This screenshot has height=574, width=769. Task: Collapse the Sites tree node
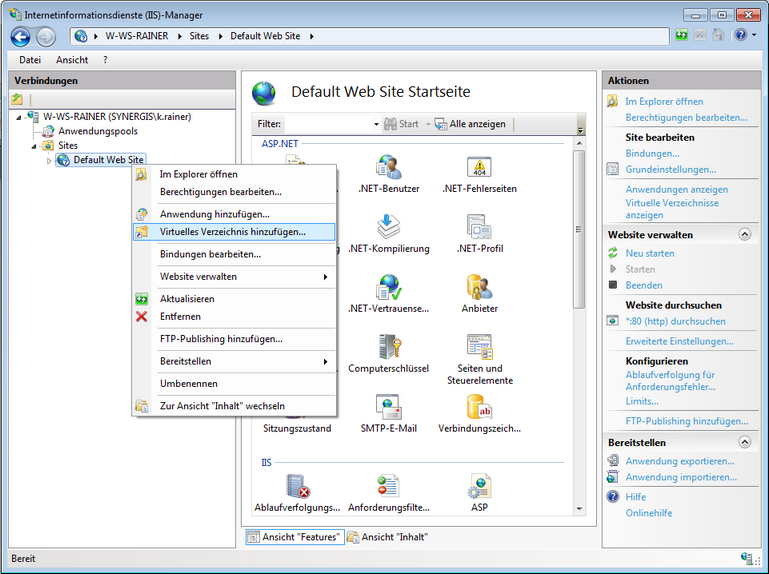(34, 146)
